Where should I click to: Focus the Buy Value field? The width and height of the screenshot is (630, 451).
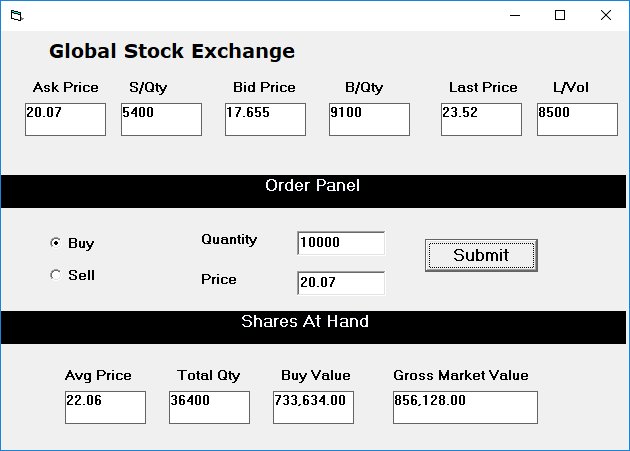(313, 407)
